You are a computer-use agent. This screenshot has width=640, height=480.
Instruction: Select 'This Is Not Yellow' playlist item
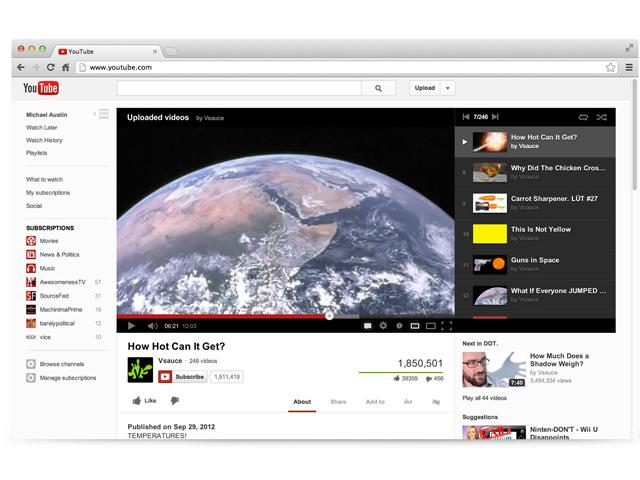coord(535,233)
